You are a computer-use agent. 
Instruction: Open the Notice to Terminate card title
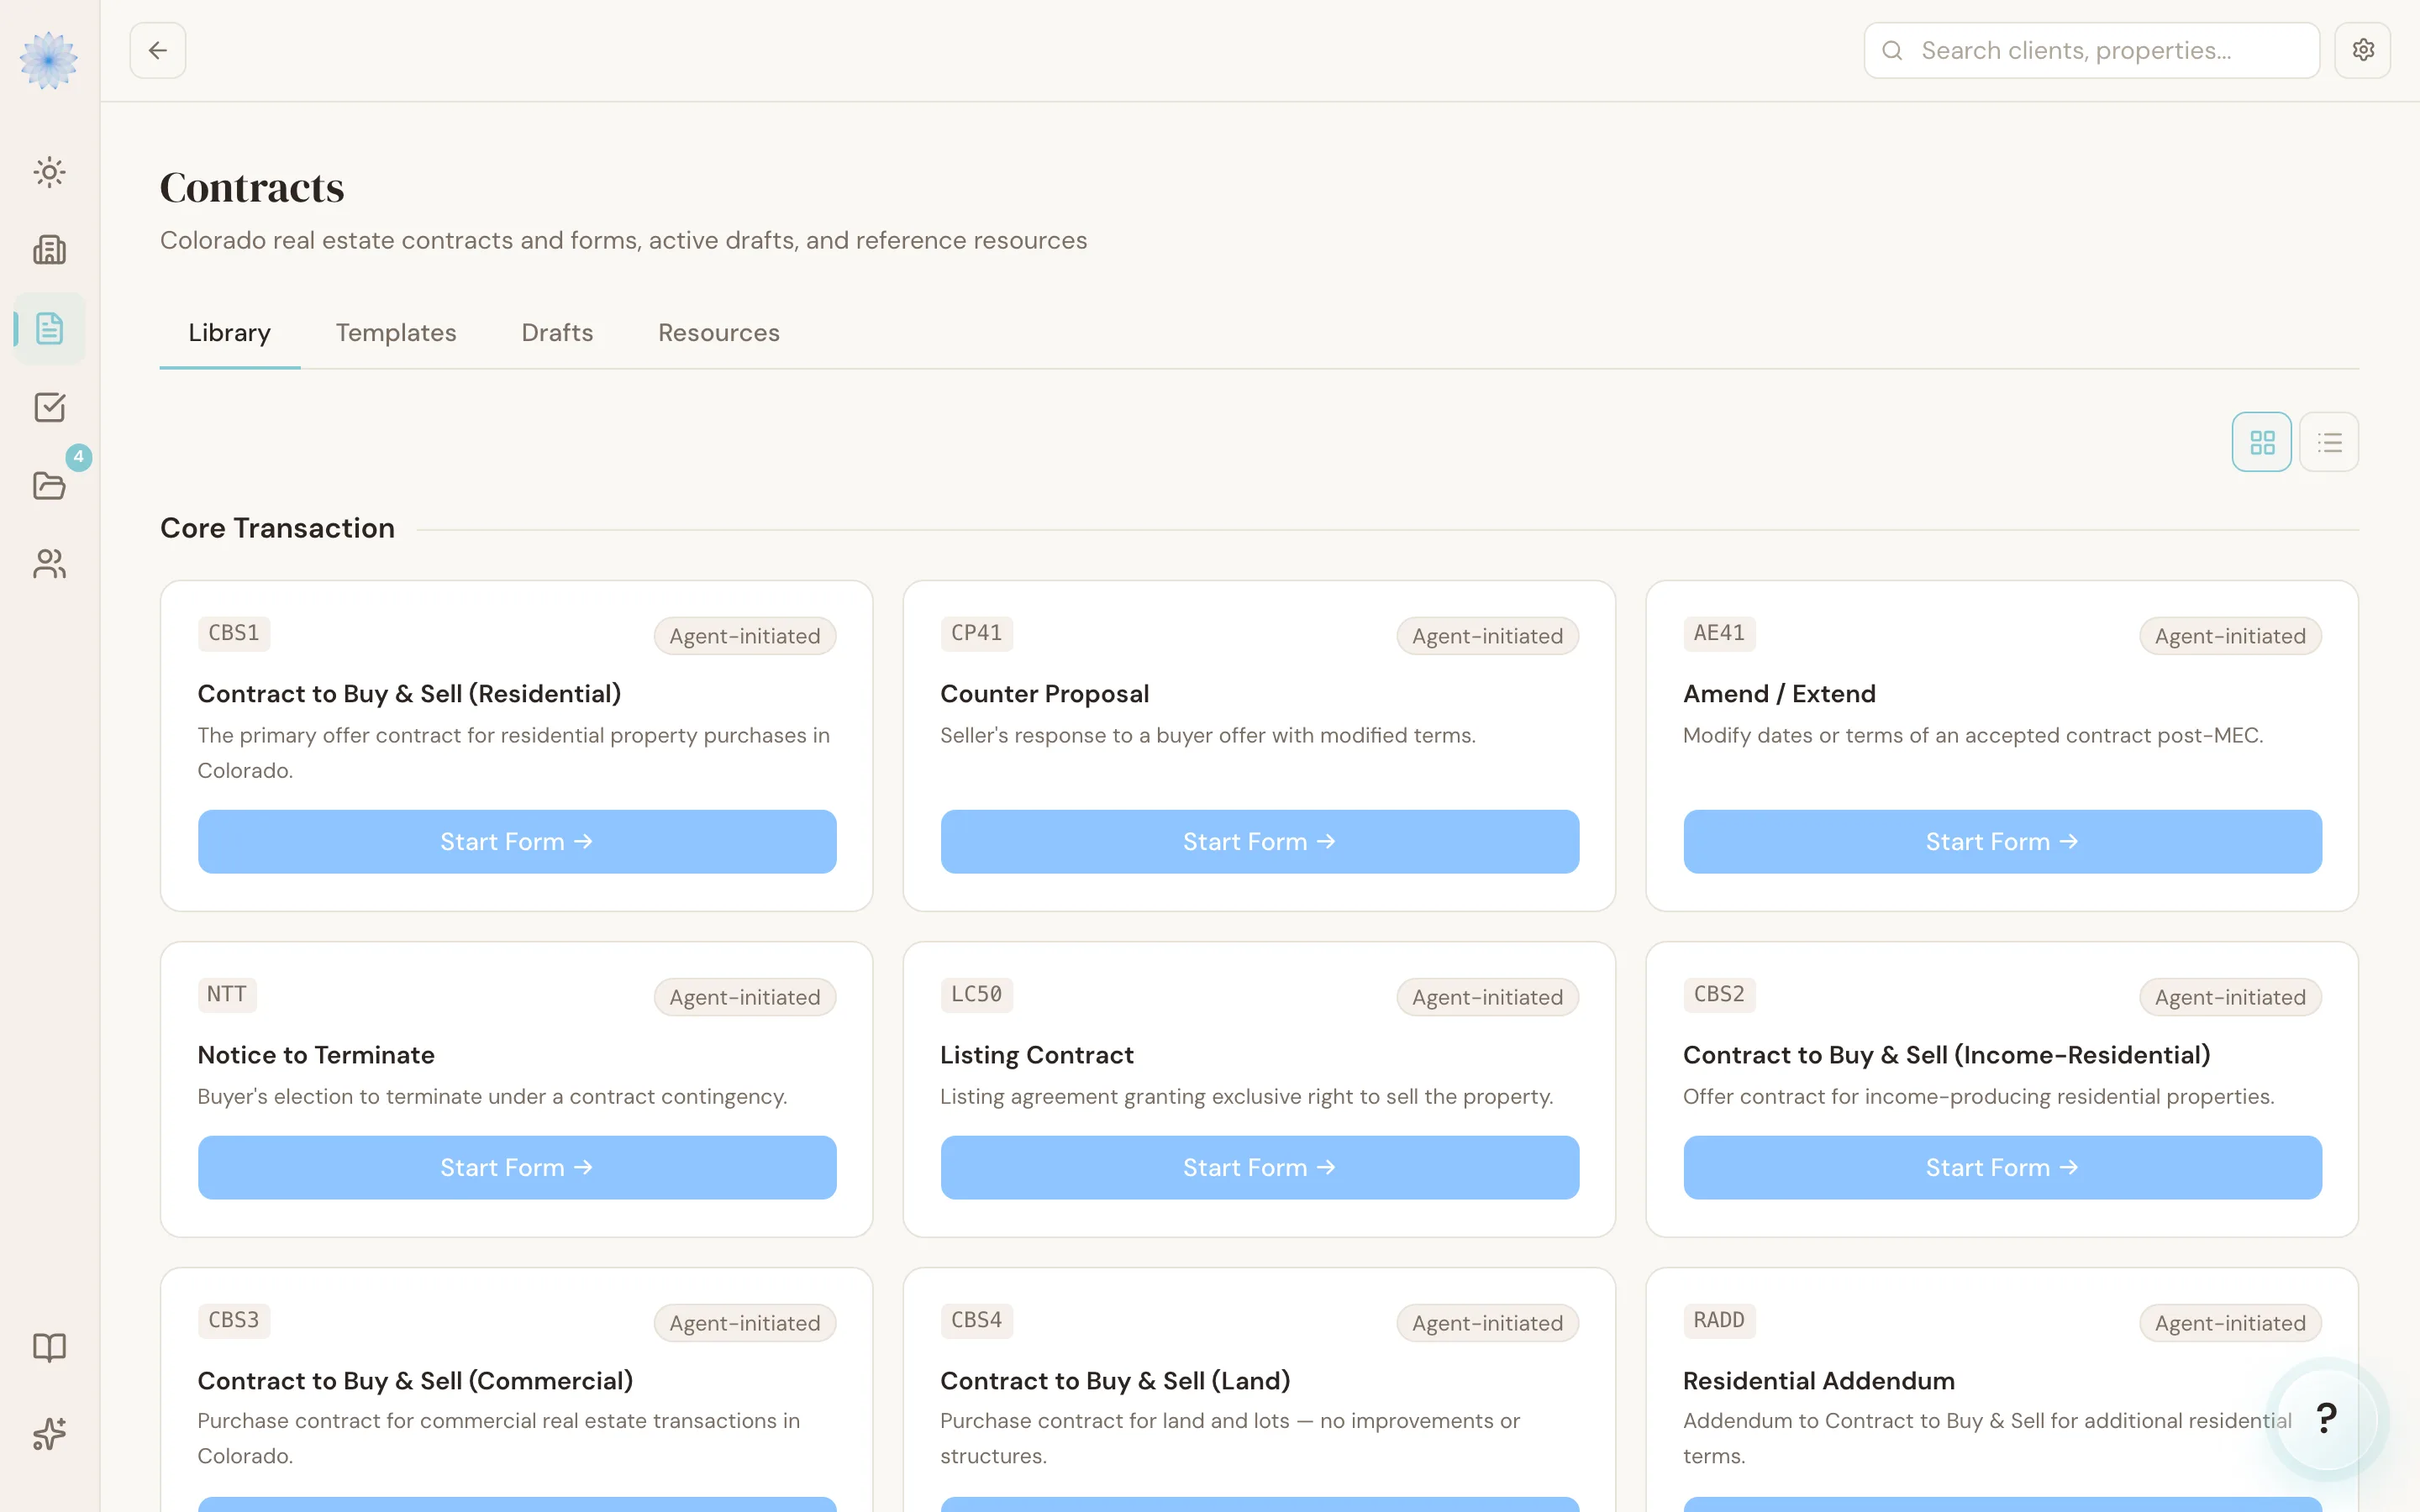coord(316,1055)
